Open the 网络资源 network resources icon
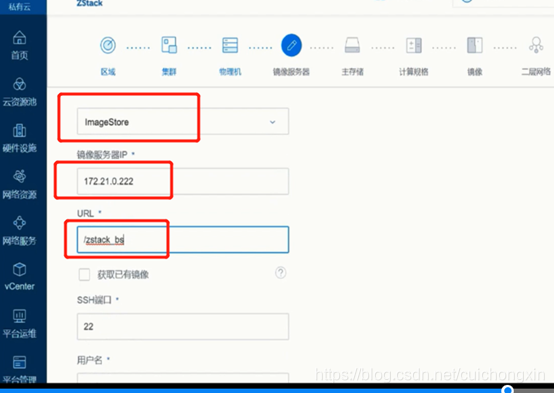554x393 pixels. point(19,176)
